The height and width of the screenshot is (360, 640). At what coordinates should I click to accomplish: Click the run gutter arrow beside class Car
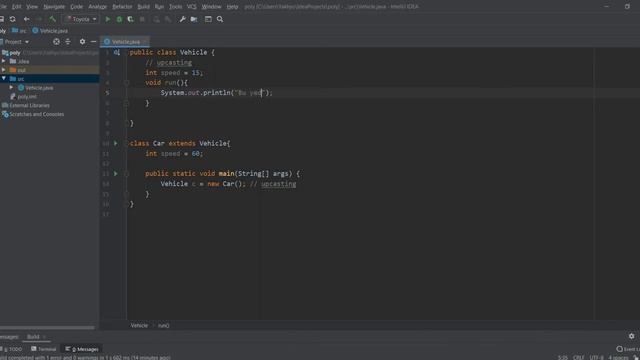(116, 143)
